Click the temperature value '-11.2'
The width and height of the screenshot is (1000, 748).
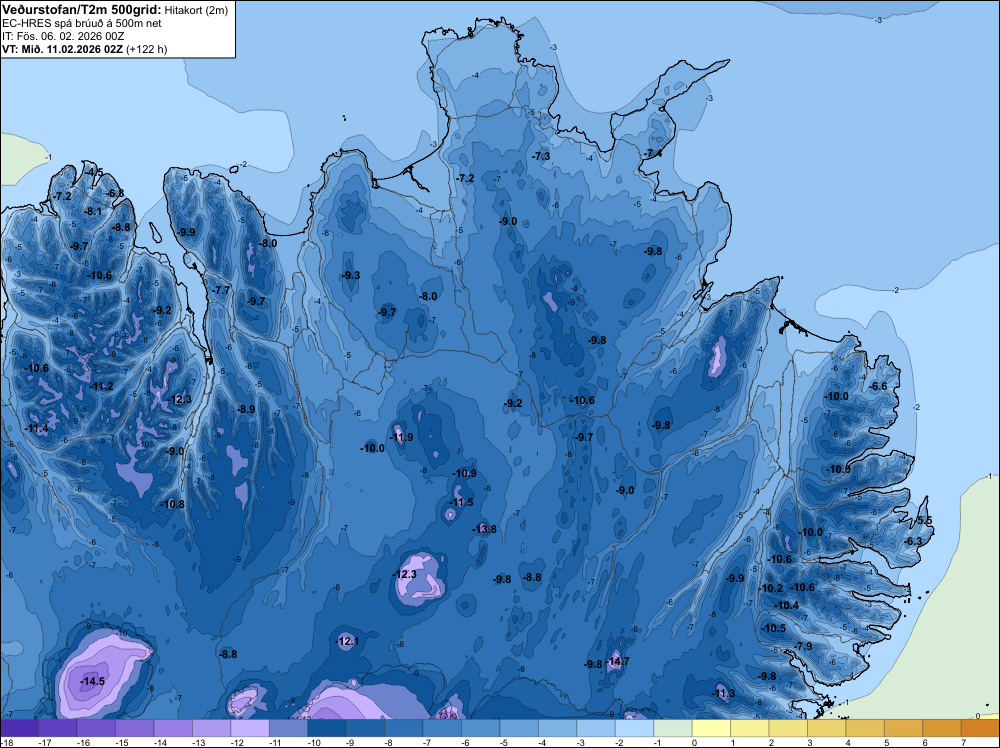tap(101, 386)
